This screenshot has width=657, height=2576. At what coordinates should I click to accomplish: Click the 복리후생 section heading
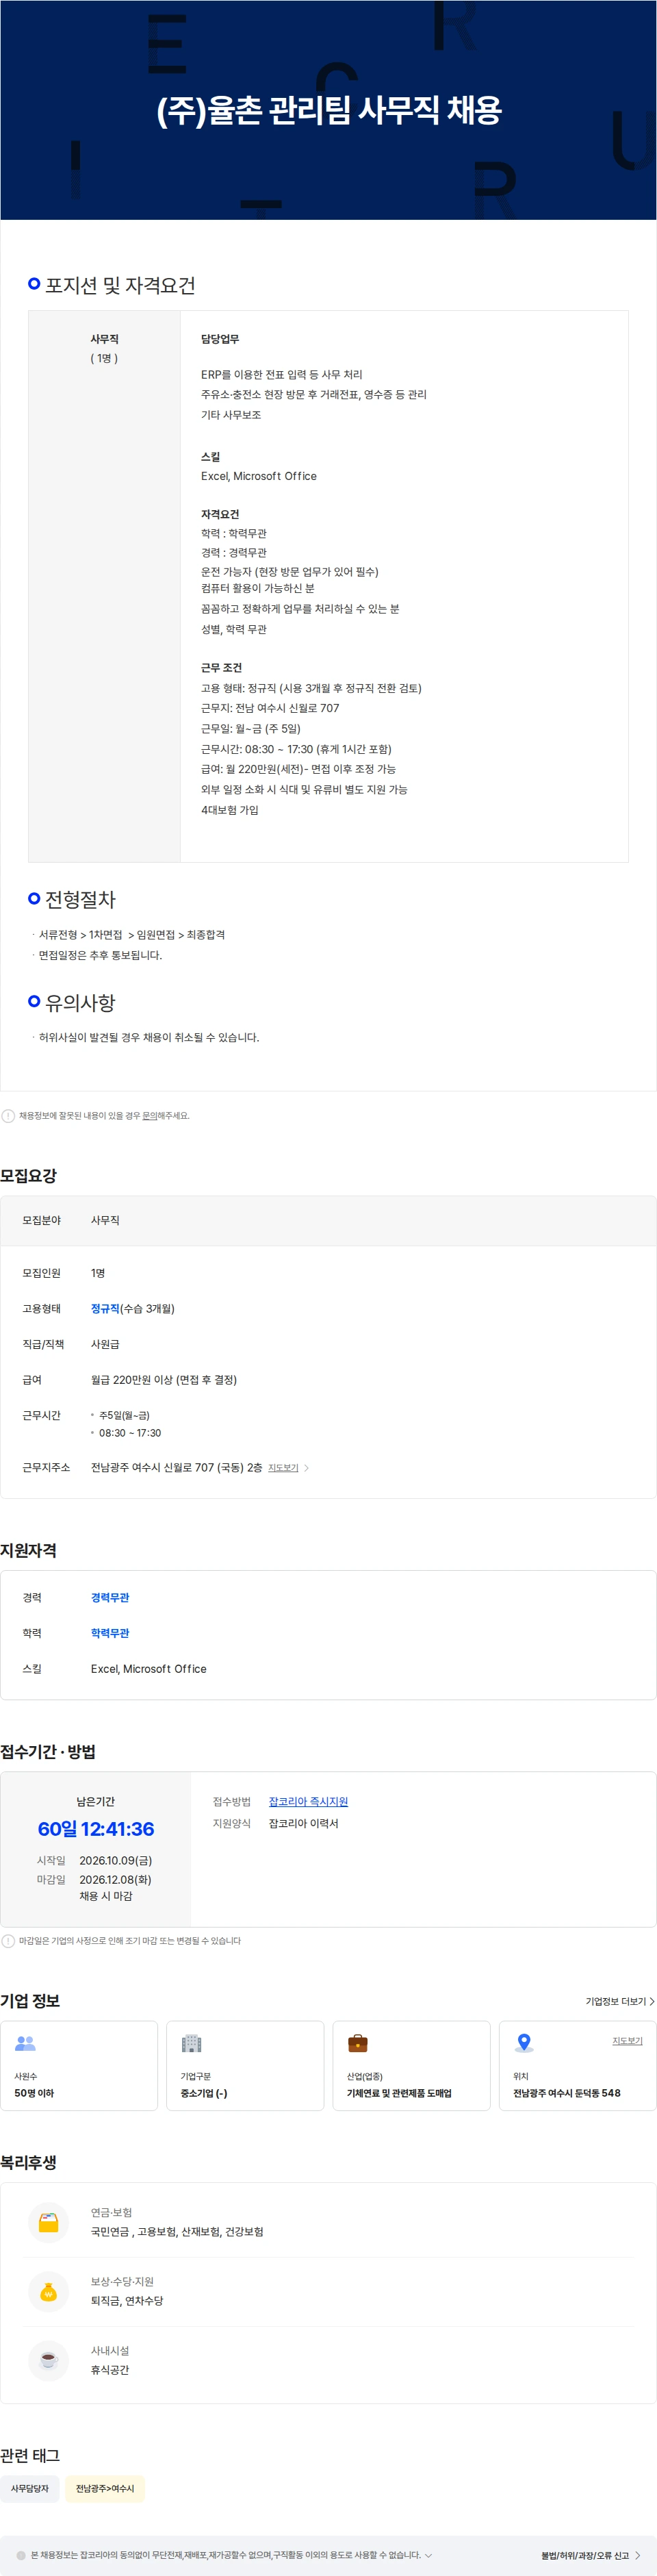(x=29, y=2162)
